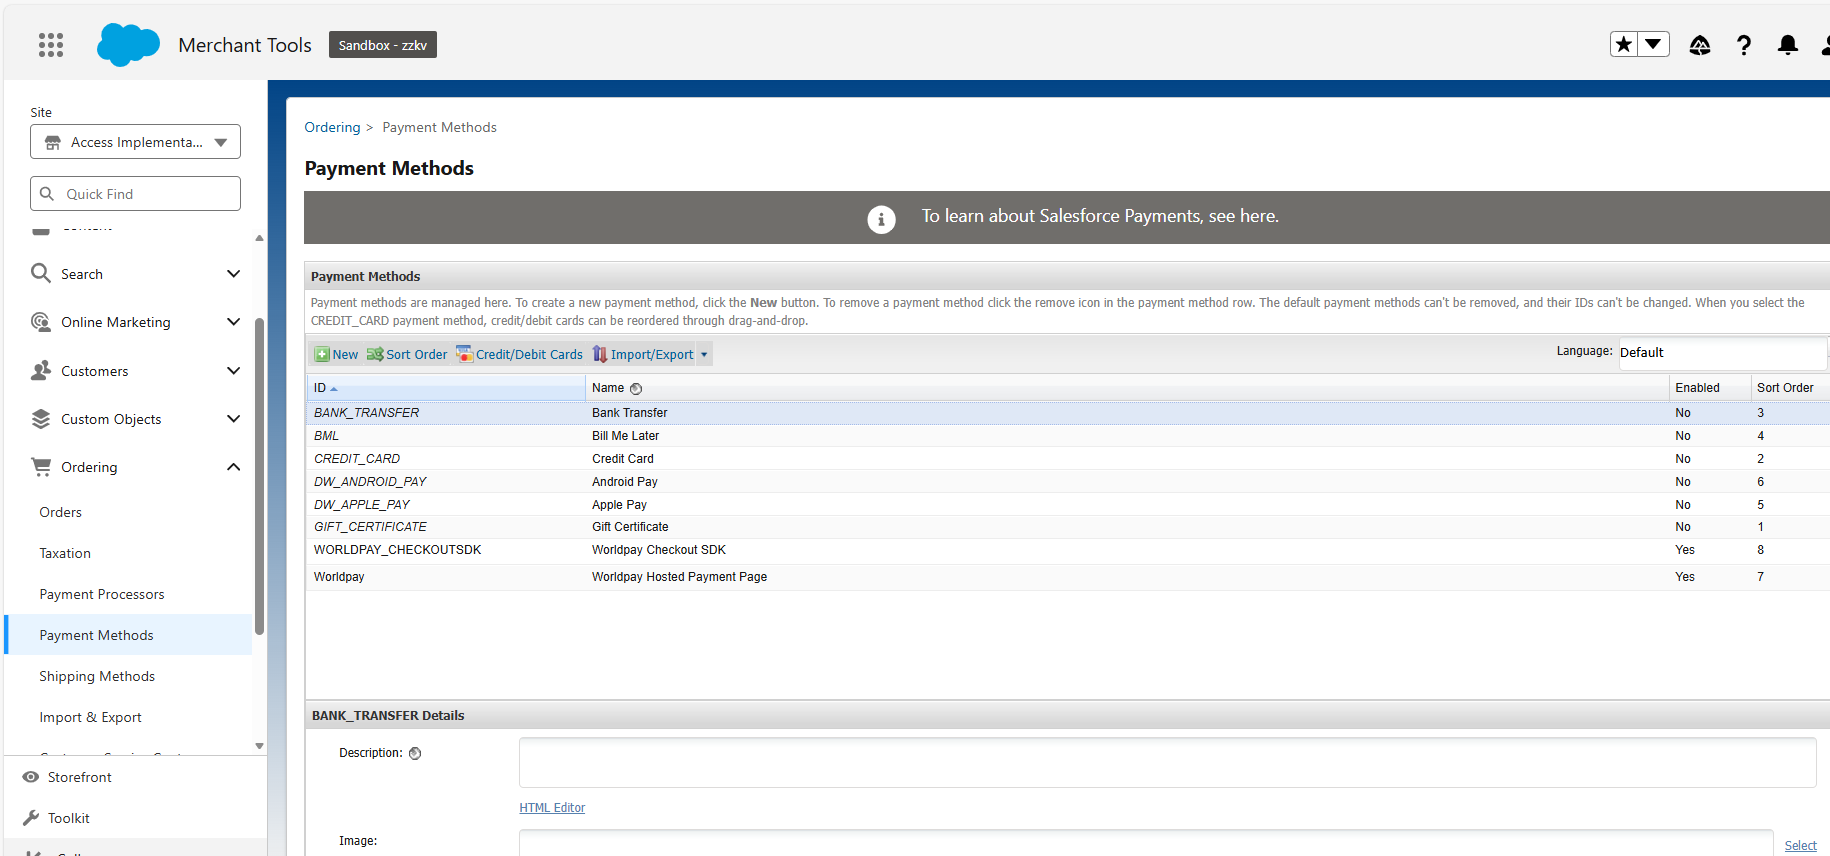Image resolution: width=1830 pixels, height=856 pixels.
Task: Open the favorites dropdown arrow
Action: 1654,44
